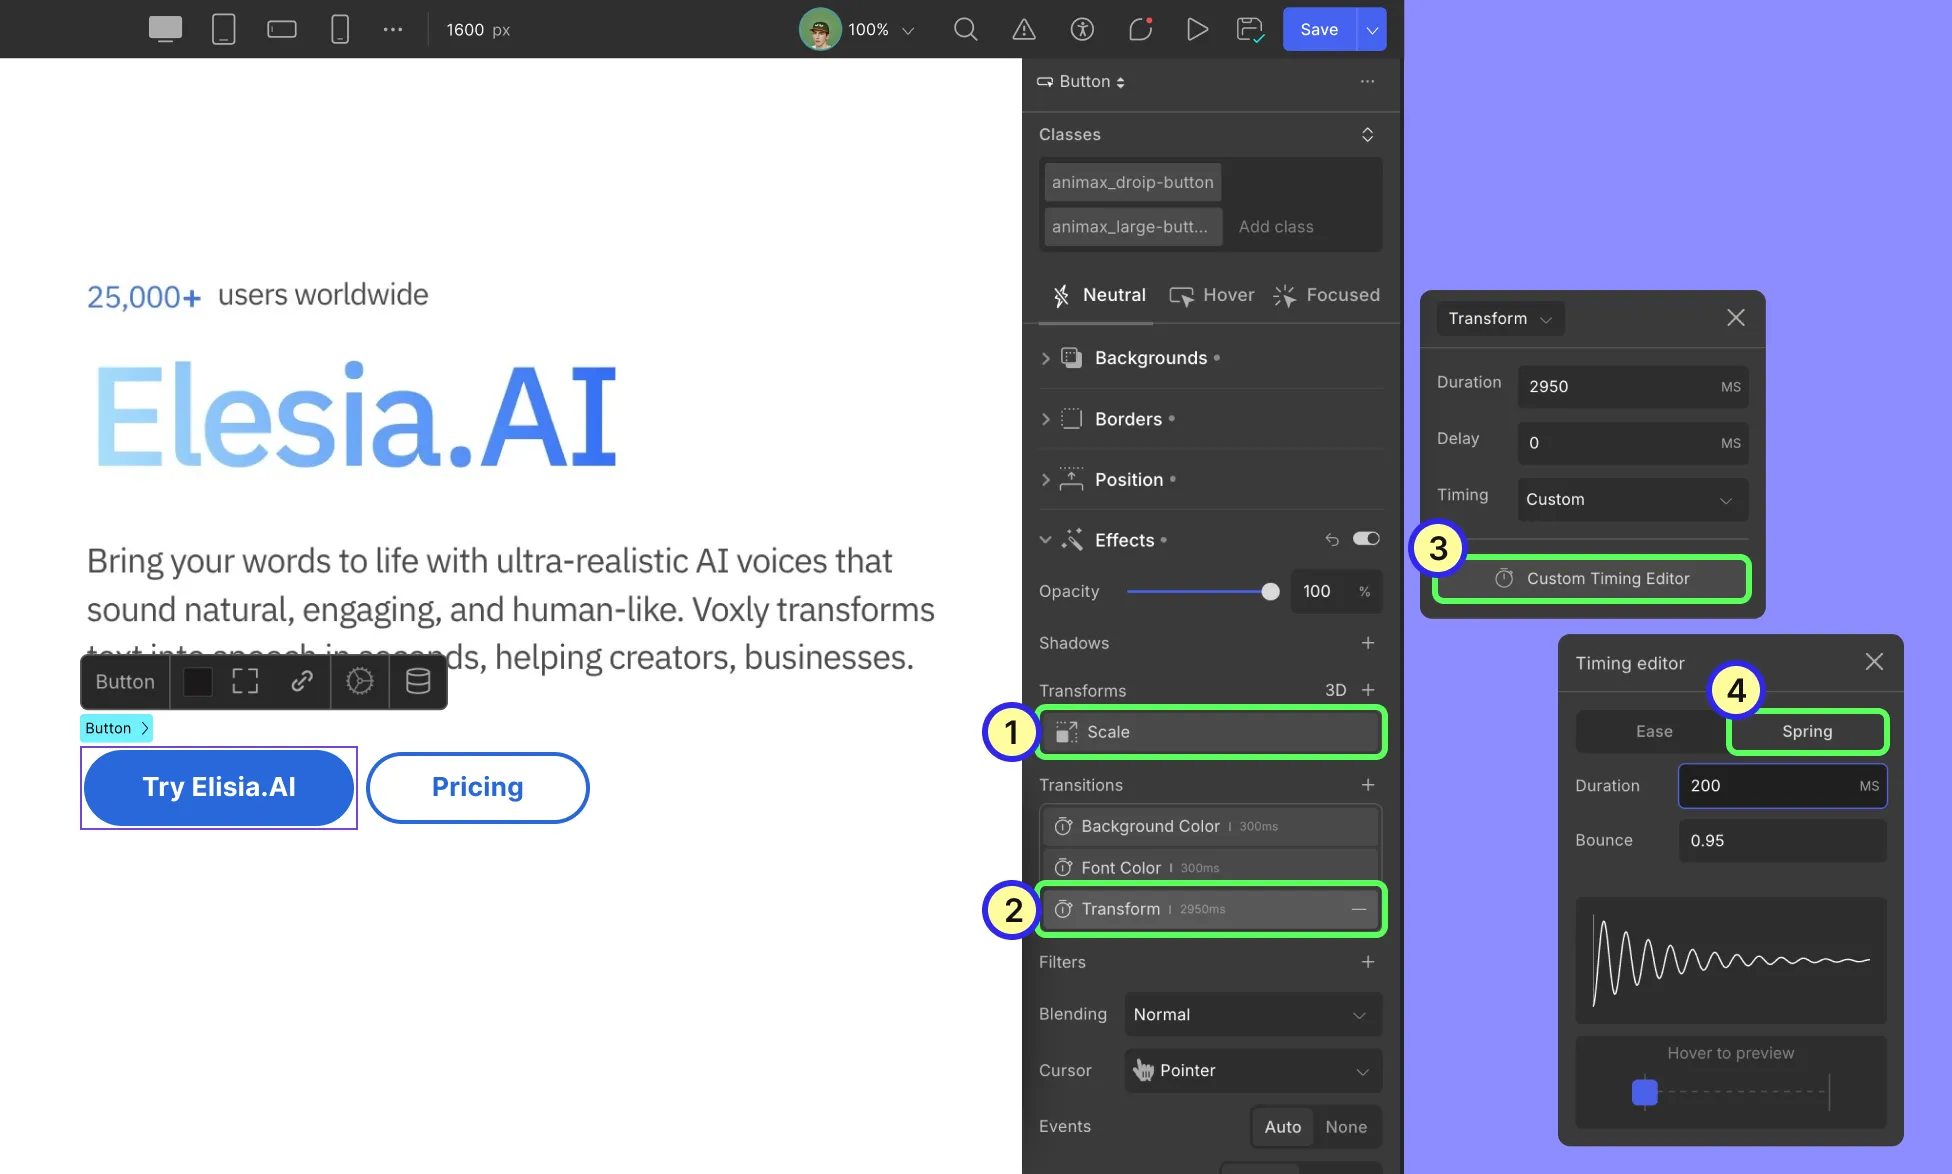Image resolution: width=1952 pixels, height=1174 pixels.
Task: Open more viewport options ellipsis
Action: 393,29
